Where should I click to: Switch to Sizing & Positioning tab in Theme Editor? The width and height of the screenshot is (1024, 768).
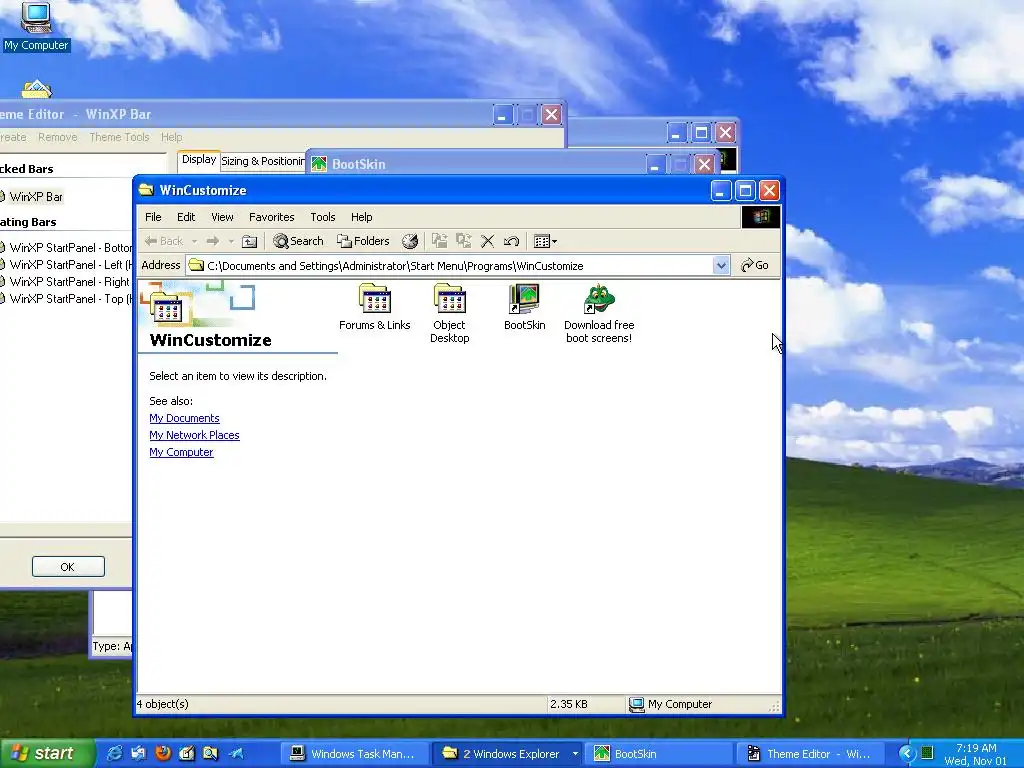tap(263, 161)
